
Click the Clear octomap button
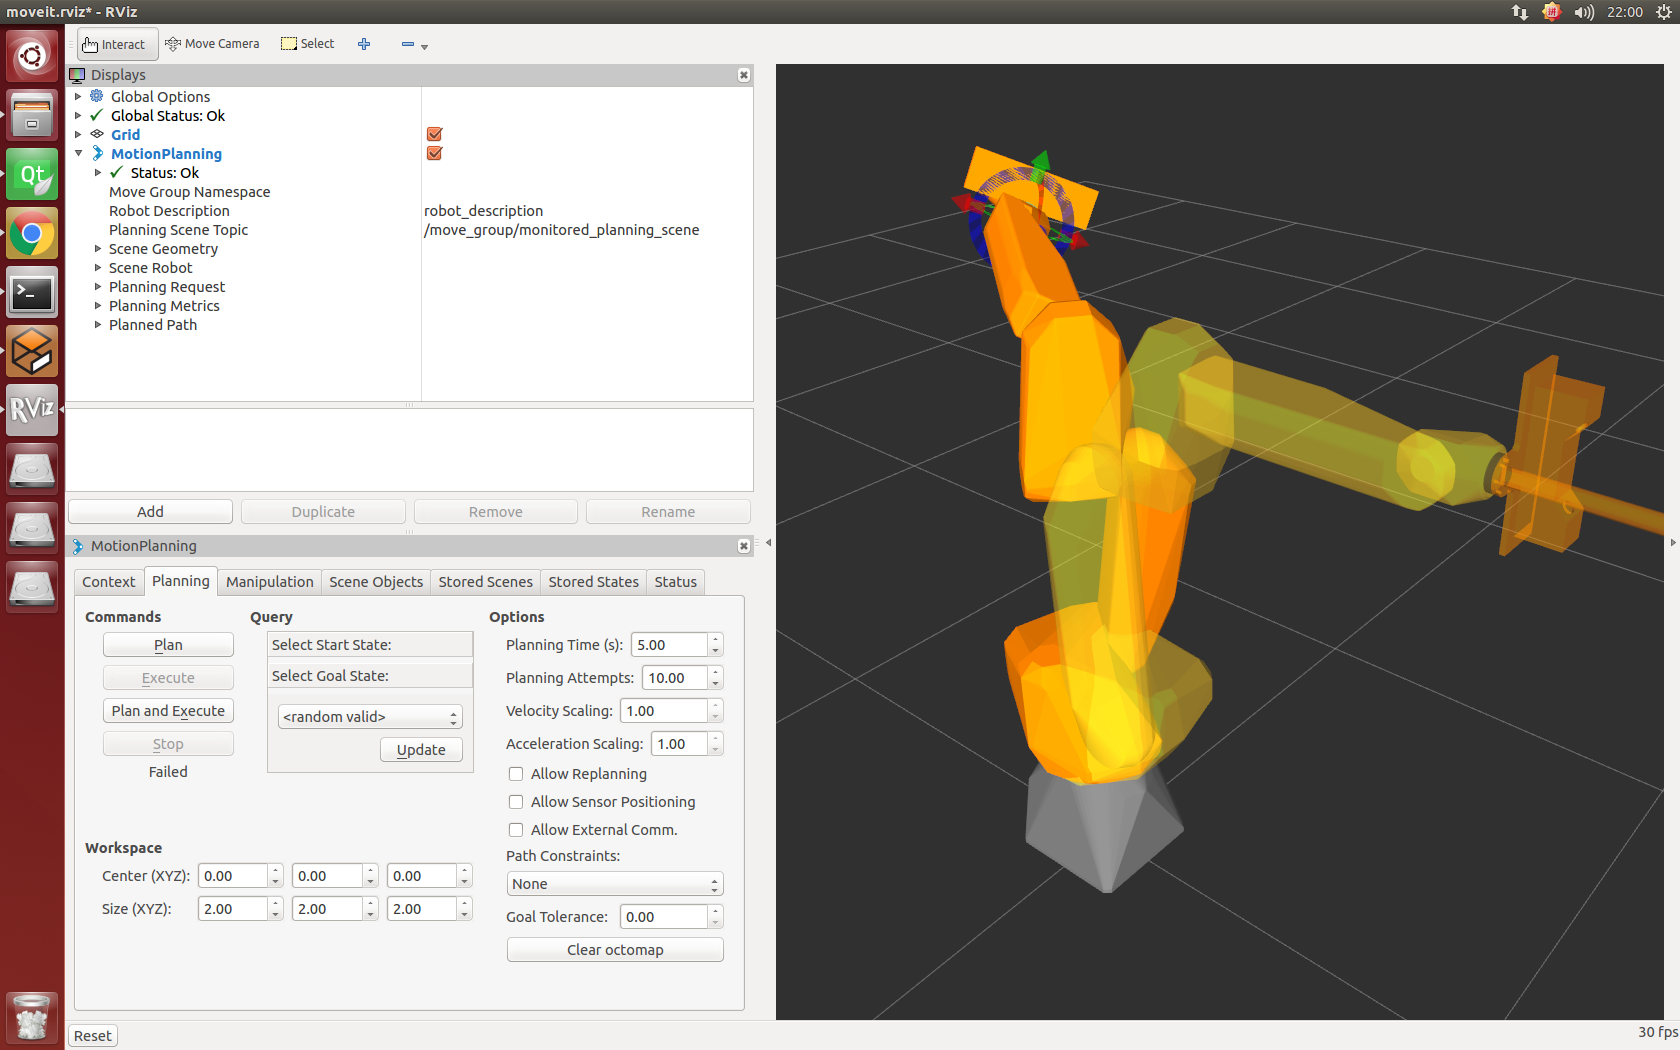click(615, 950)
